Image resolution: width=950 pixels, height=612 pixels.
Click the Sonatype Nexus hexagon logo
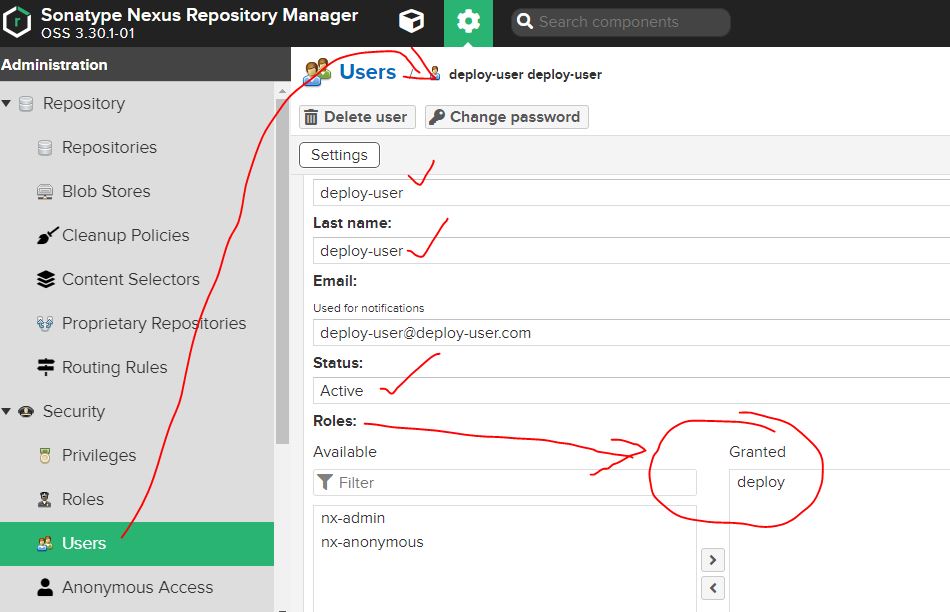16,22
